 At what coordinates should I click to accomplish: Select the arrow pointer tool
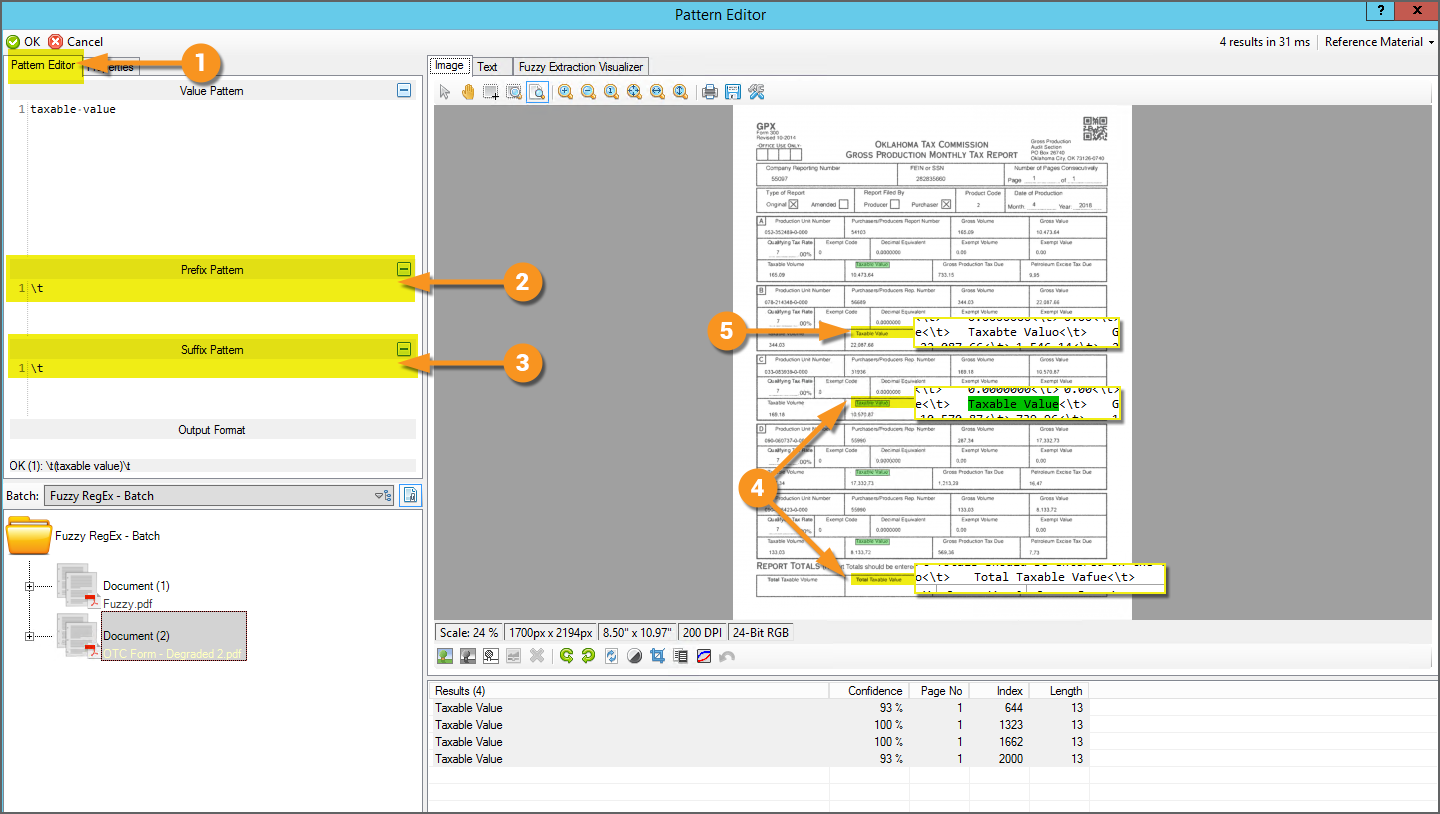click(446, 92)
